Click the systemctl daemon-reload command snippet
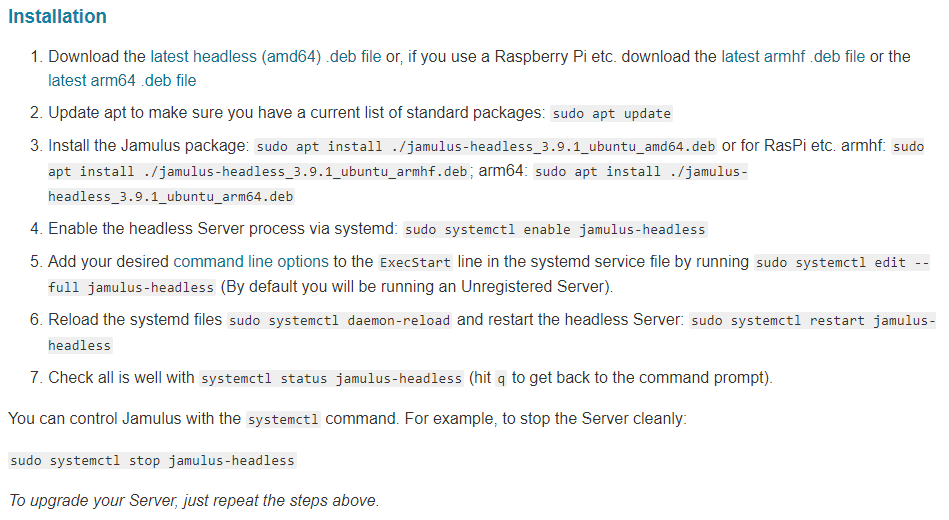 [339, 320]
